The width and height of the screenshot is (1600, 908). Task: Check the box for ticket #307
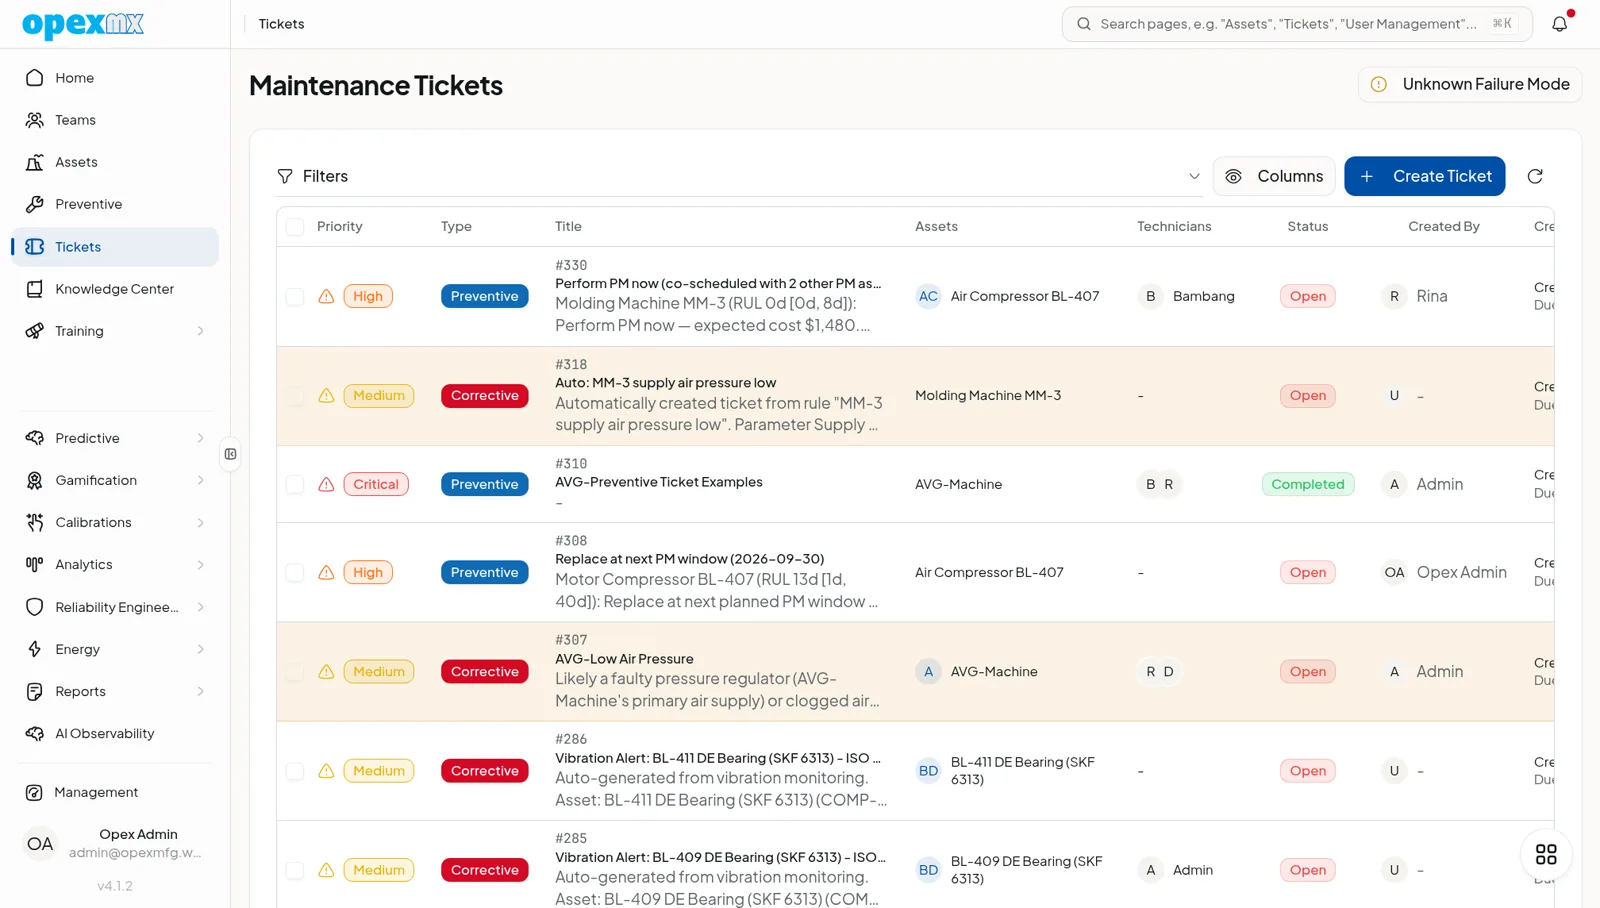[295, 672]
